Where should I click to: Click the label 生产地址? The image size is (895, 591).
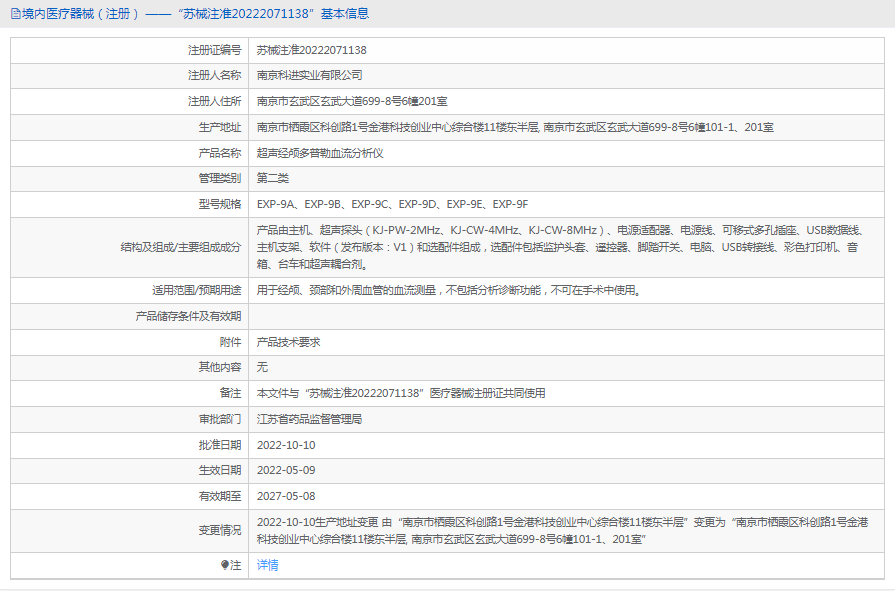[x=220, y=127]
